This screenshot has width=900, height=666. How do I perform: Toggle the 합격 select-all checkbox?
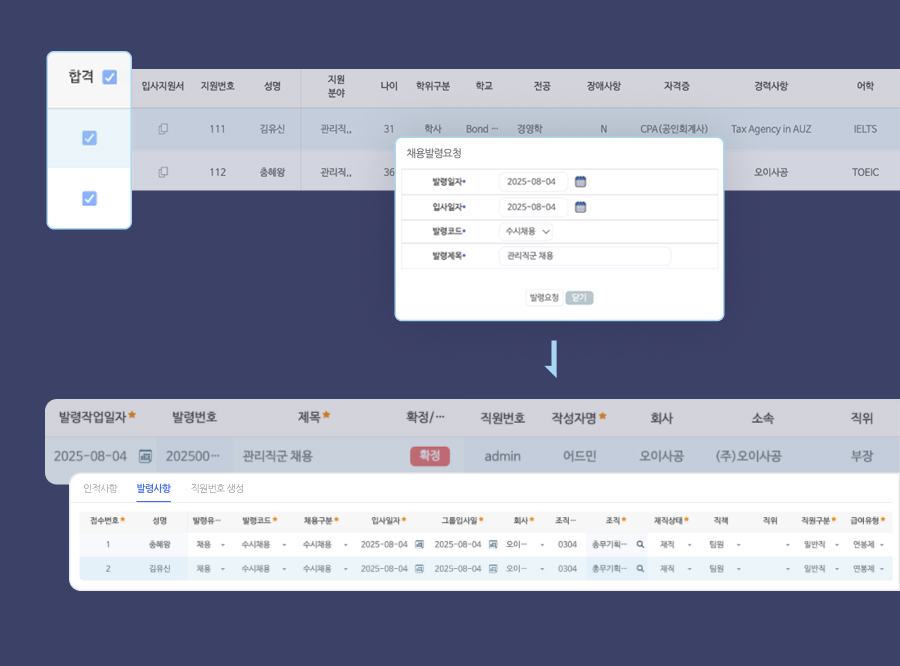click(110, 76)
